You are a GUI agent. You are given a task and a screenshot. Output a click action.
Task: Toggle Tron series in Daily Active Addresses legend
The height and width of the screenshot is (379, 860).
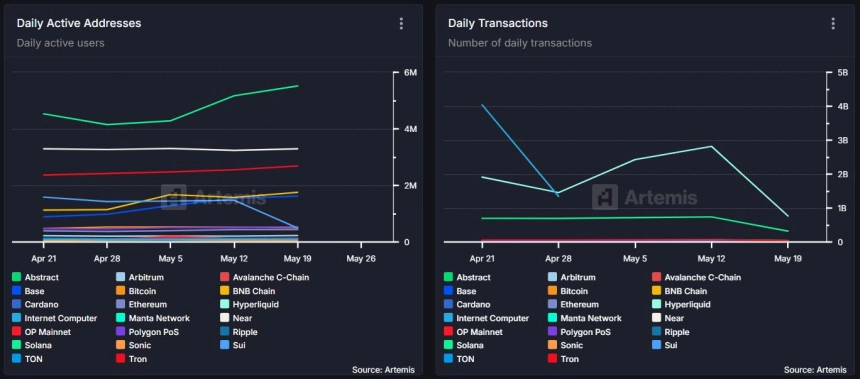[x=131, y=359]
